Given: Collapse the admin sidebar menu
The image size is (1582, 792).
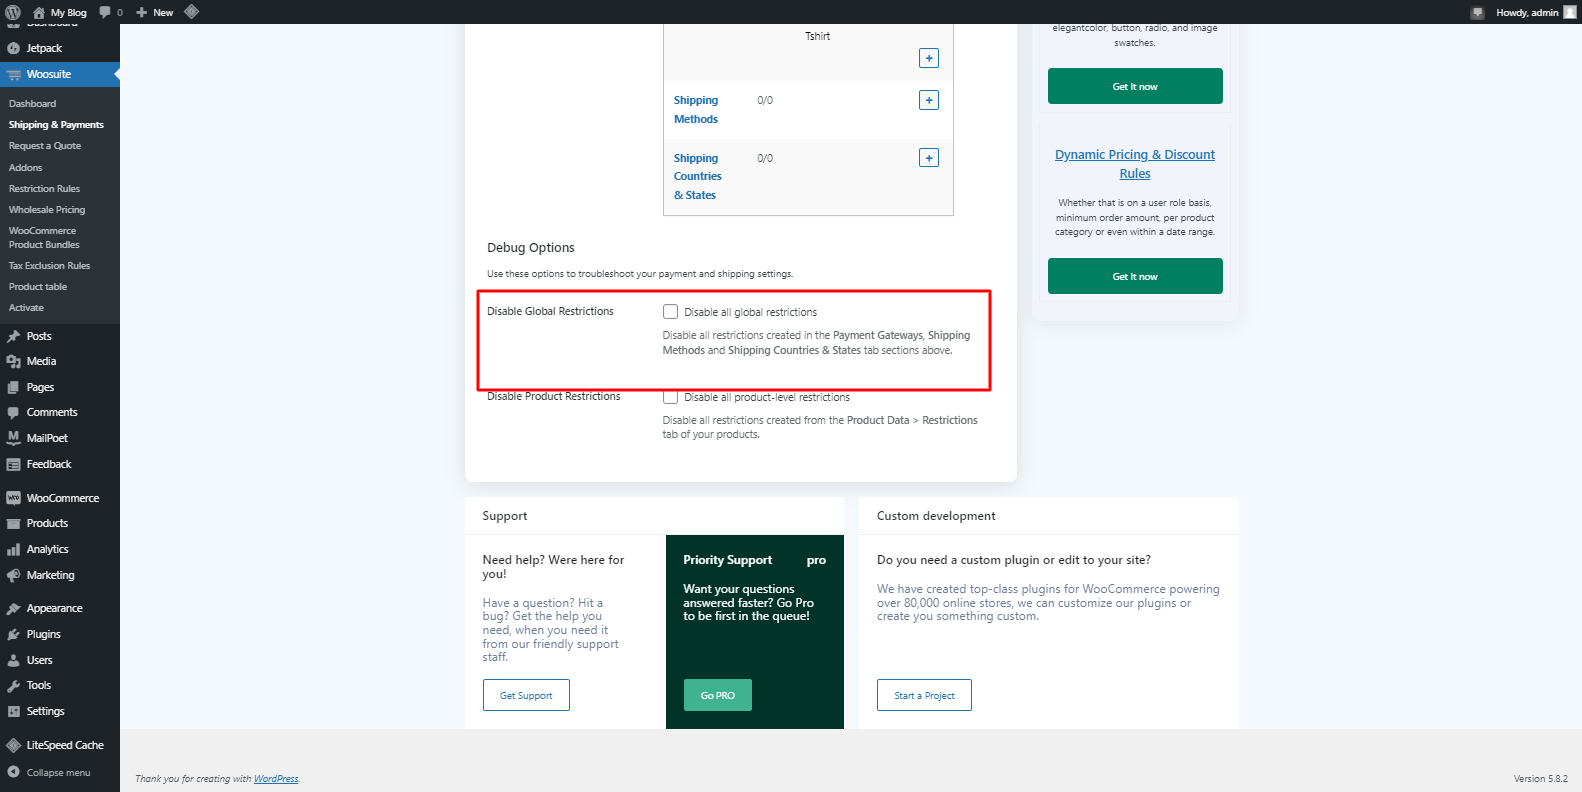Looking at the screenshot, I should (x=58, y=772).
